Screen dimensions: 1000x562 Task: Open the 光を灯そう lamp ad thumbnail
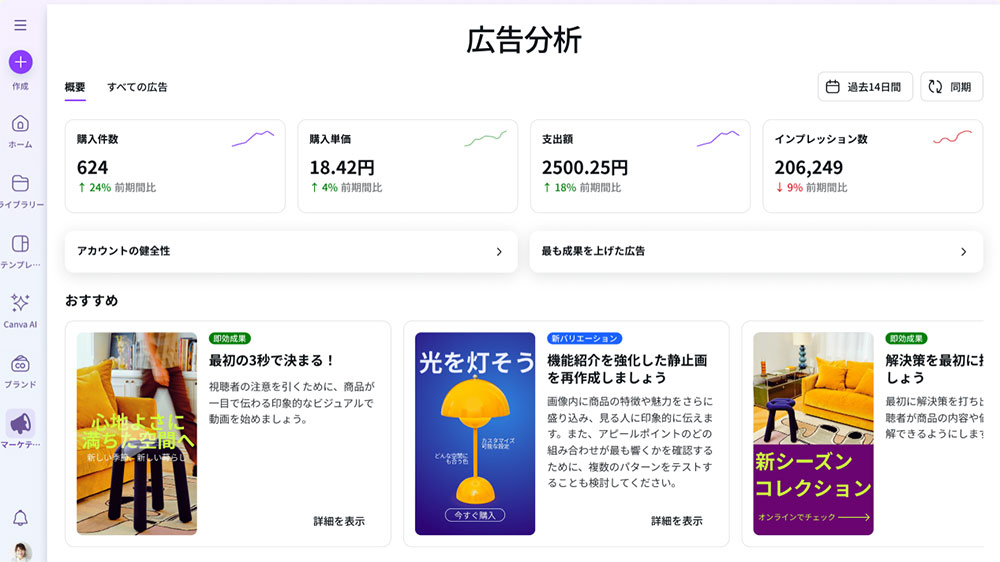click(475, 433)
